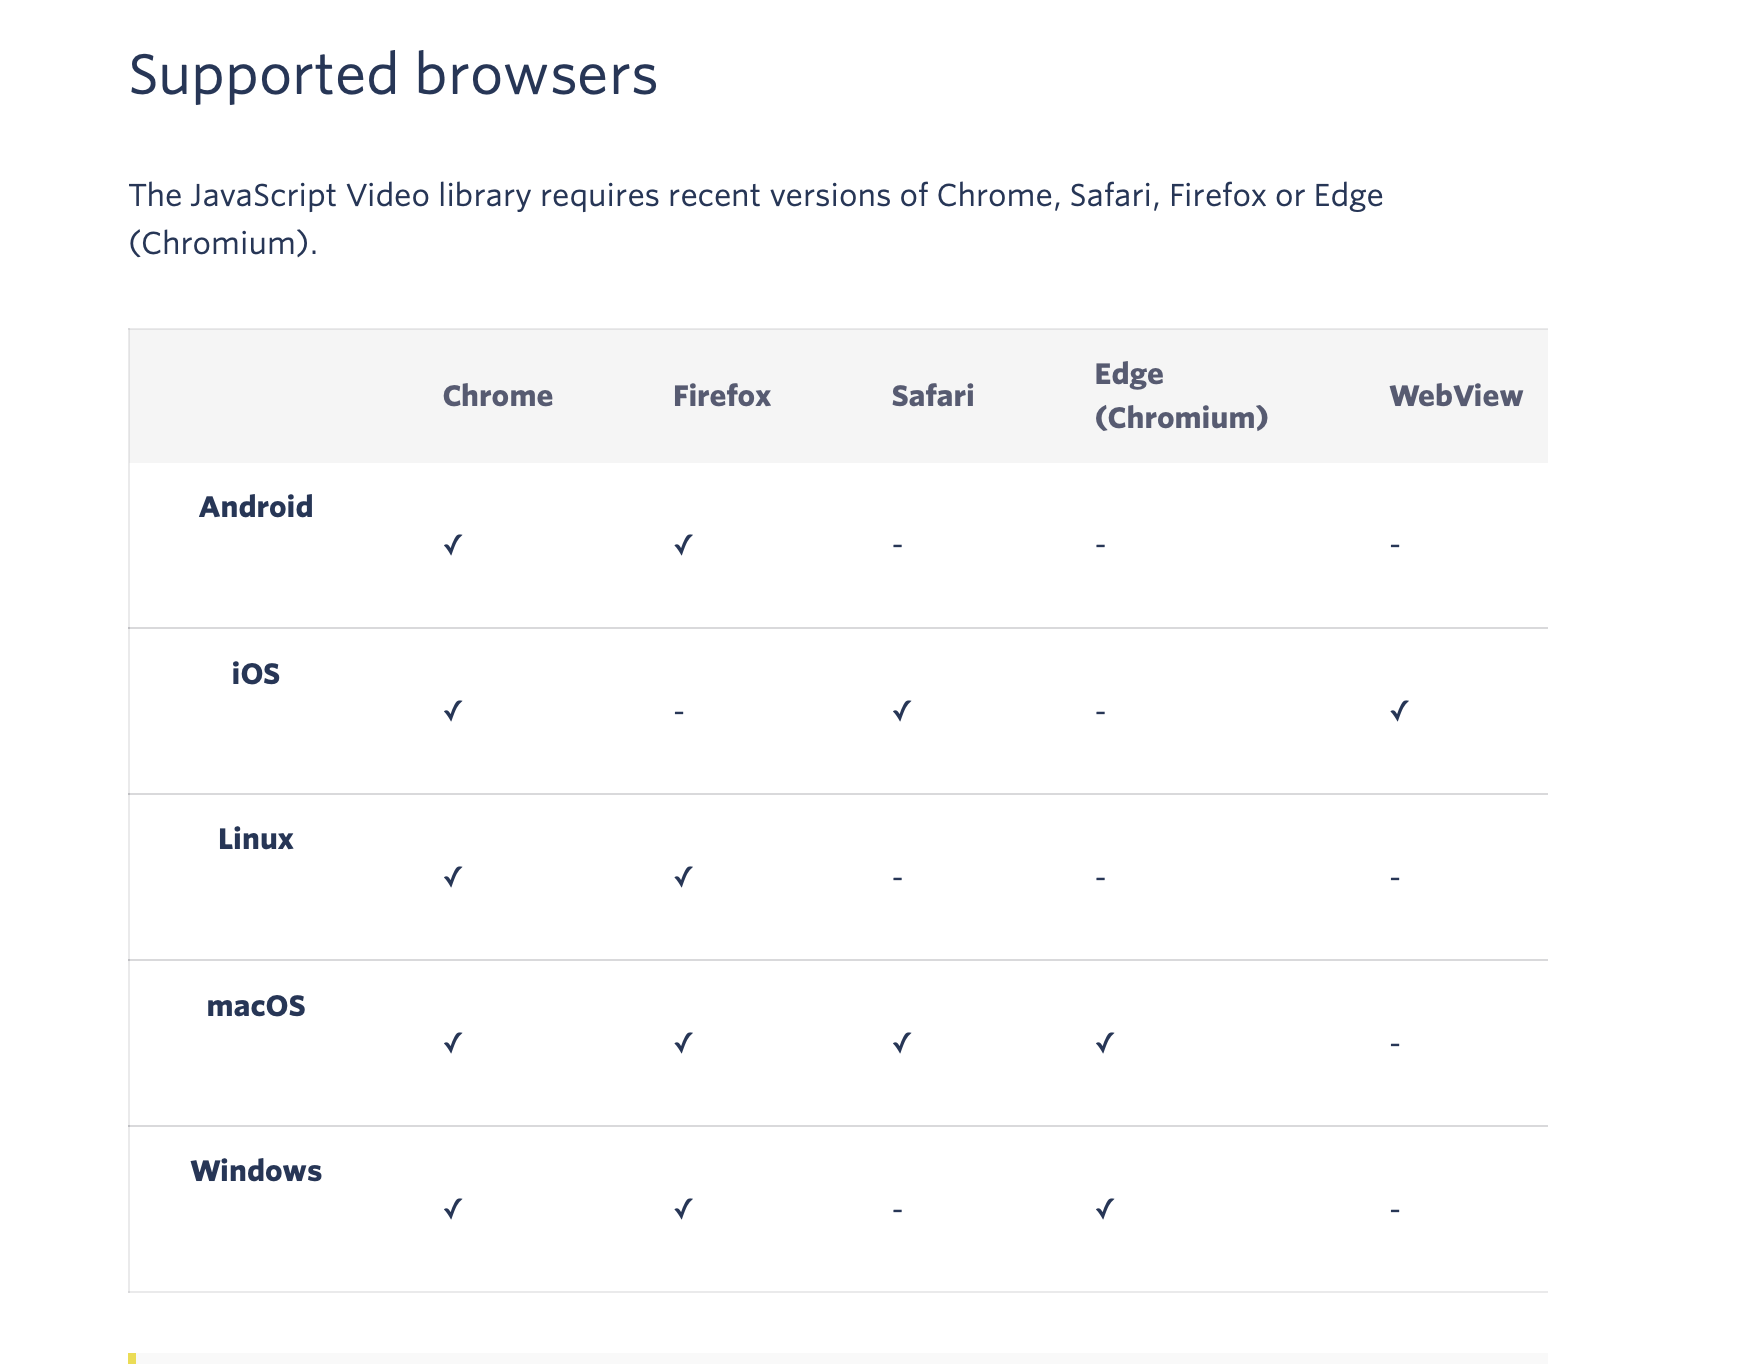Click the Edge checkmark in Windows row
This screenshot has height=1364, width=1764.
click(1104, 1209)
